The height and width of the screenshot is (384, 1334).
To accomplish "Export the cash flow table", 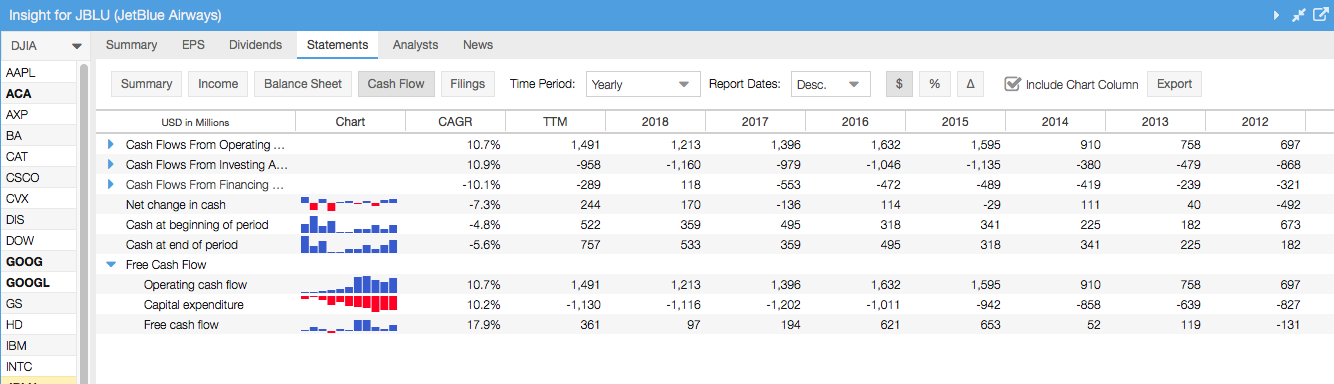I will tap(1174, 84).
